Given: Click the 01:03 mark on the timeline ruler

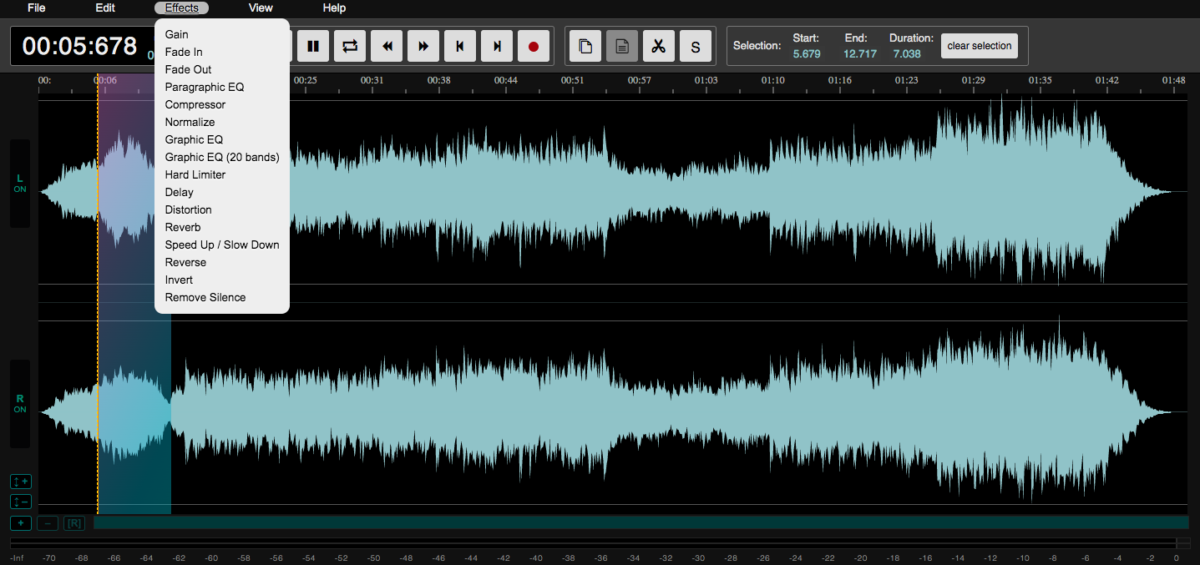Looking at the screenshot, I should [706, 81].
